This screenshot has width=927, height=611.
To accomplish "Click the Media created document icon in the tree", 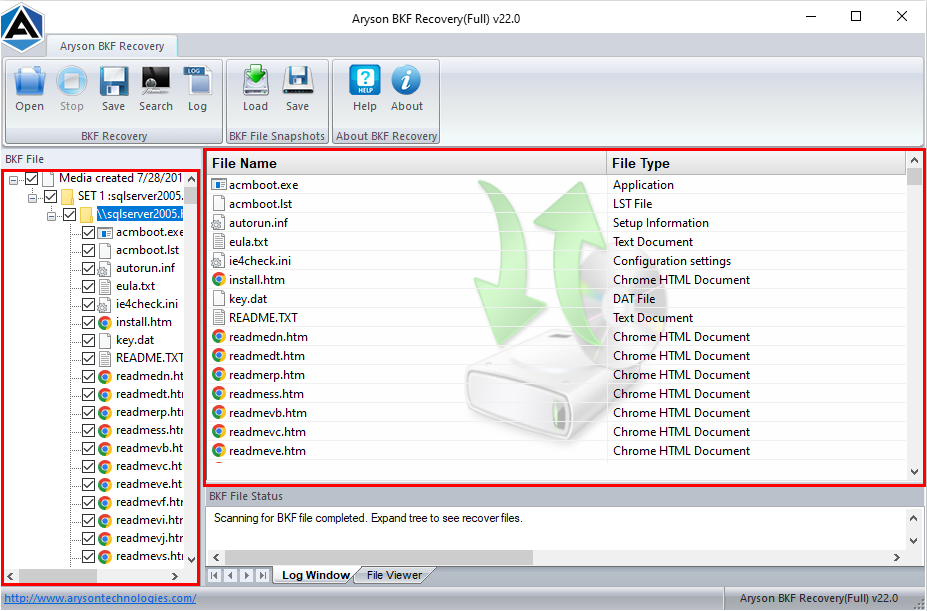I will [49, 178].
